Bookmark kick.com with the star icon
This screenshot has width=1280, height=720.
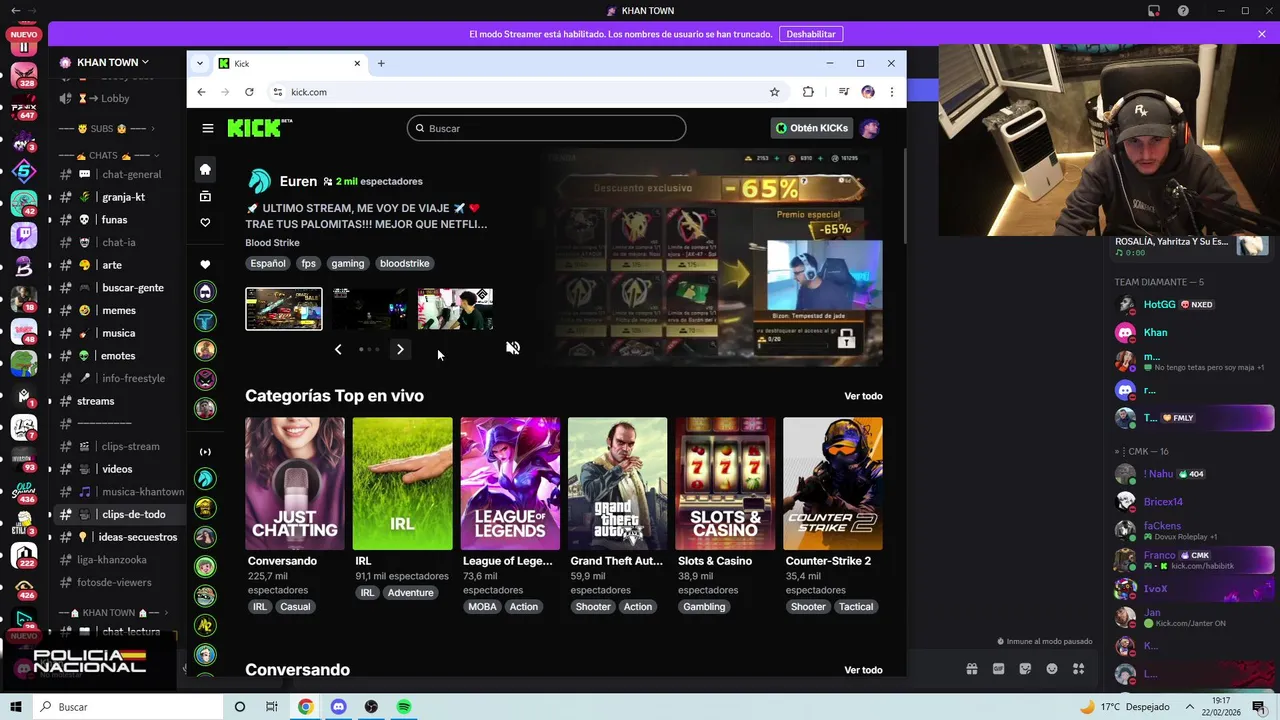pyautogui.click(x=774, y=92)
